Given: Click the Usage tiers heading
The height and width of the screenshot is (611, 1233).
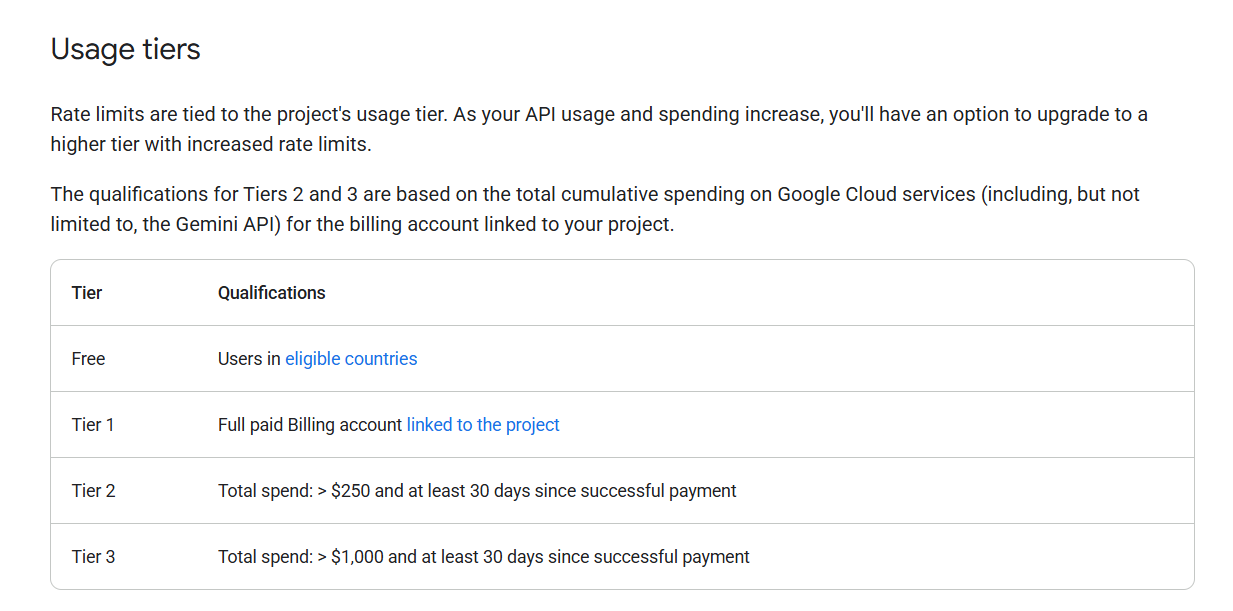Looking at the screenshot, I should click(x=126, y=49).
